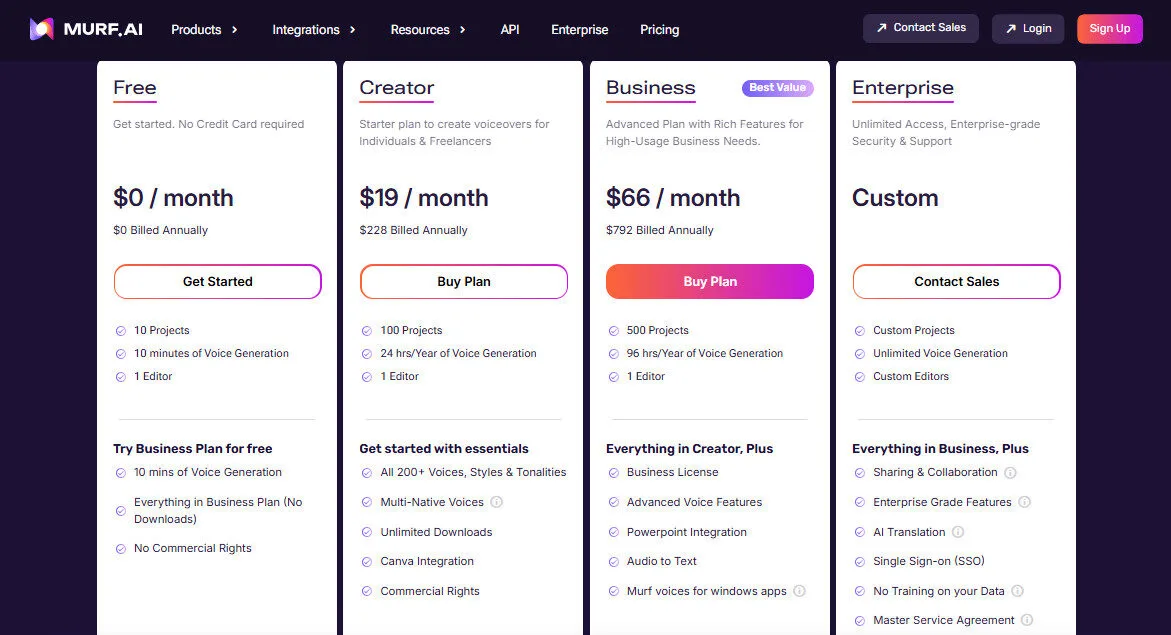Click info icon beside Murf voices for windows apps

800,591
